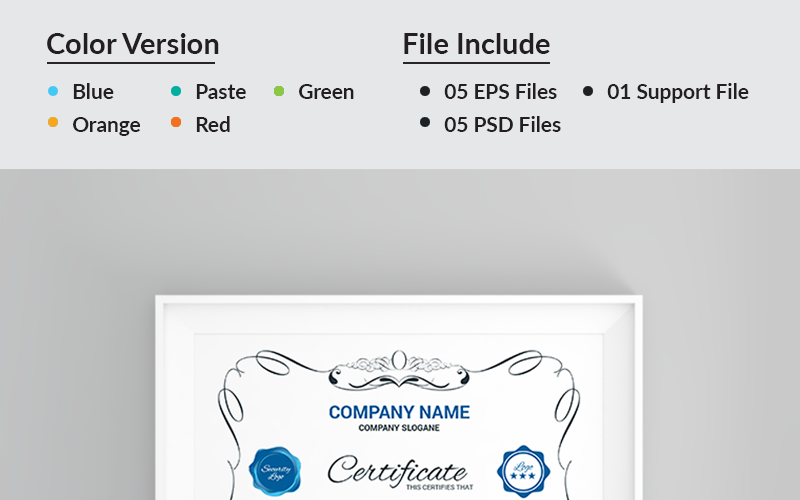The image size is (800, 500).
Task: Click the bullet beside 05 EPS Files
Action: (x=425, y=91)
